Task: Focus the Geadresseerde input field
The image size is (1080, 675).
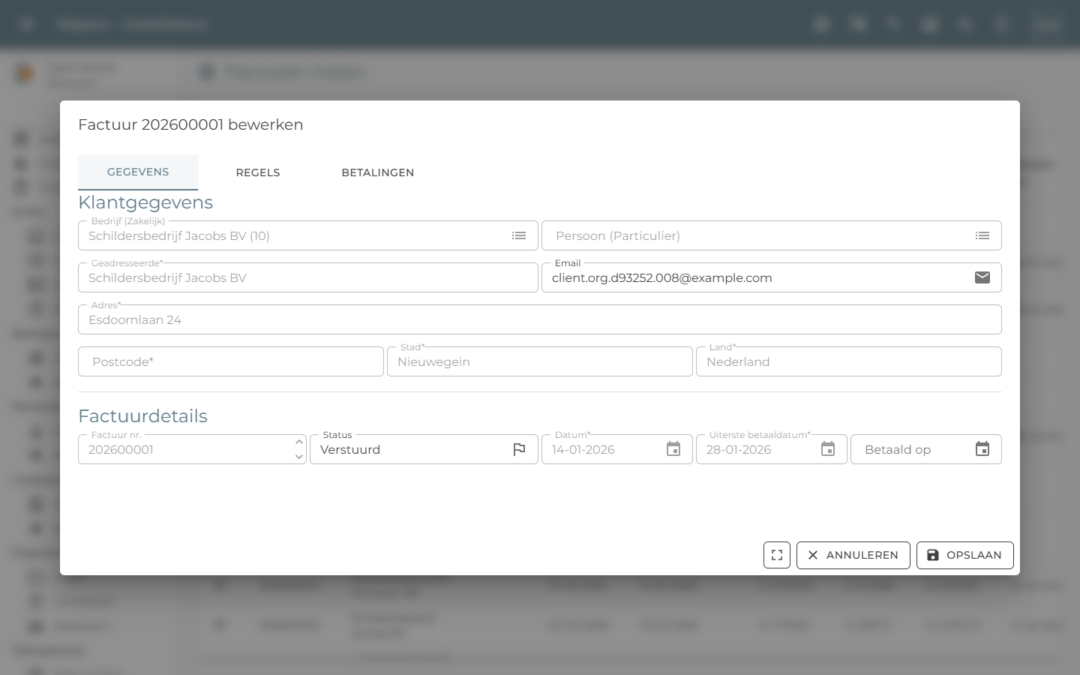Action: pos(308,278)
